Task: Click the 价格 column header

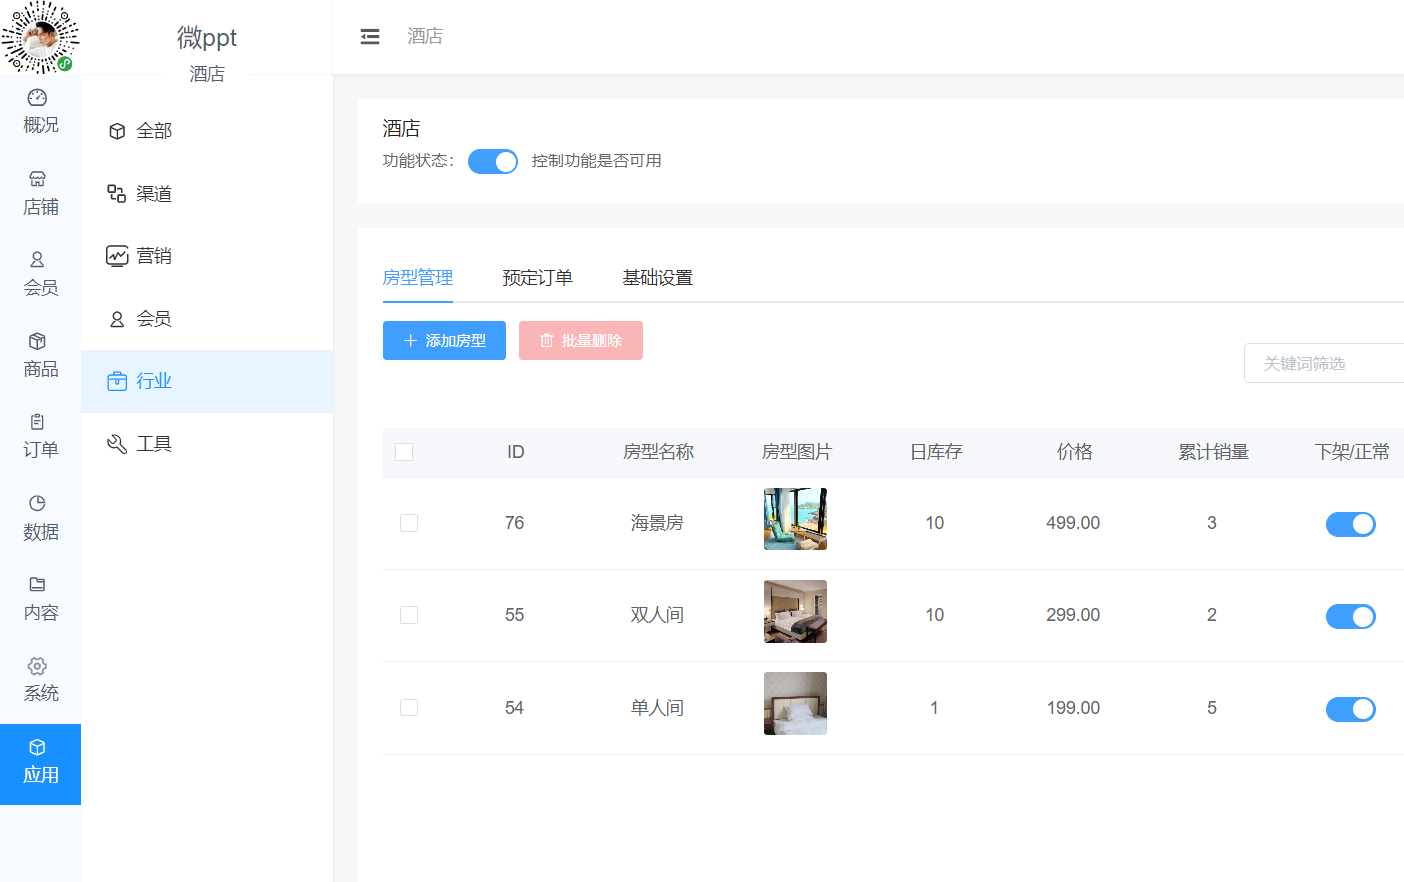Action: coord(1075,452)
